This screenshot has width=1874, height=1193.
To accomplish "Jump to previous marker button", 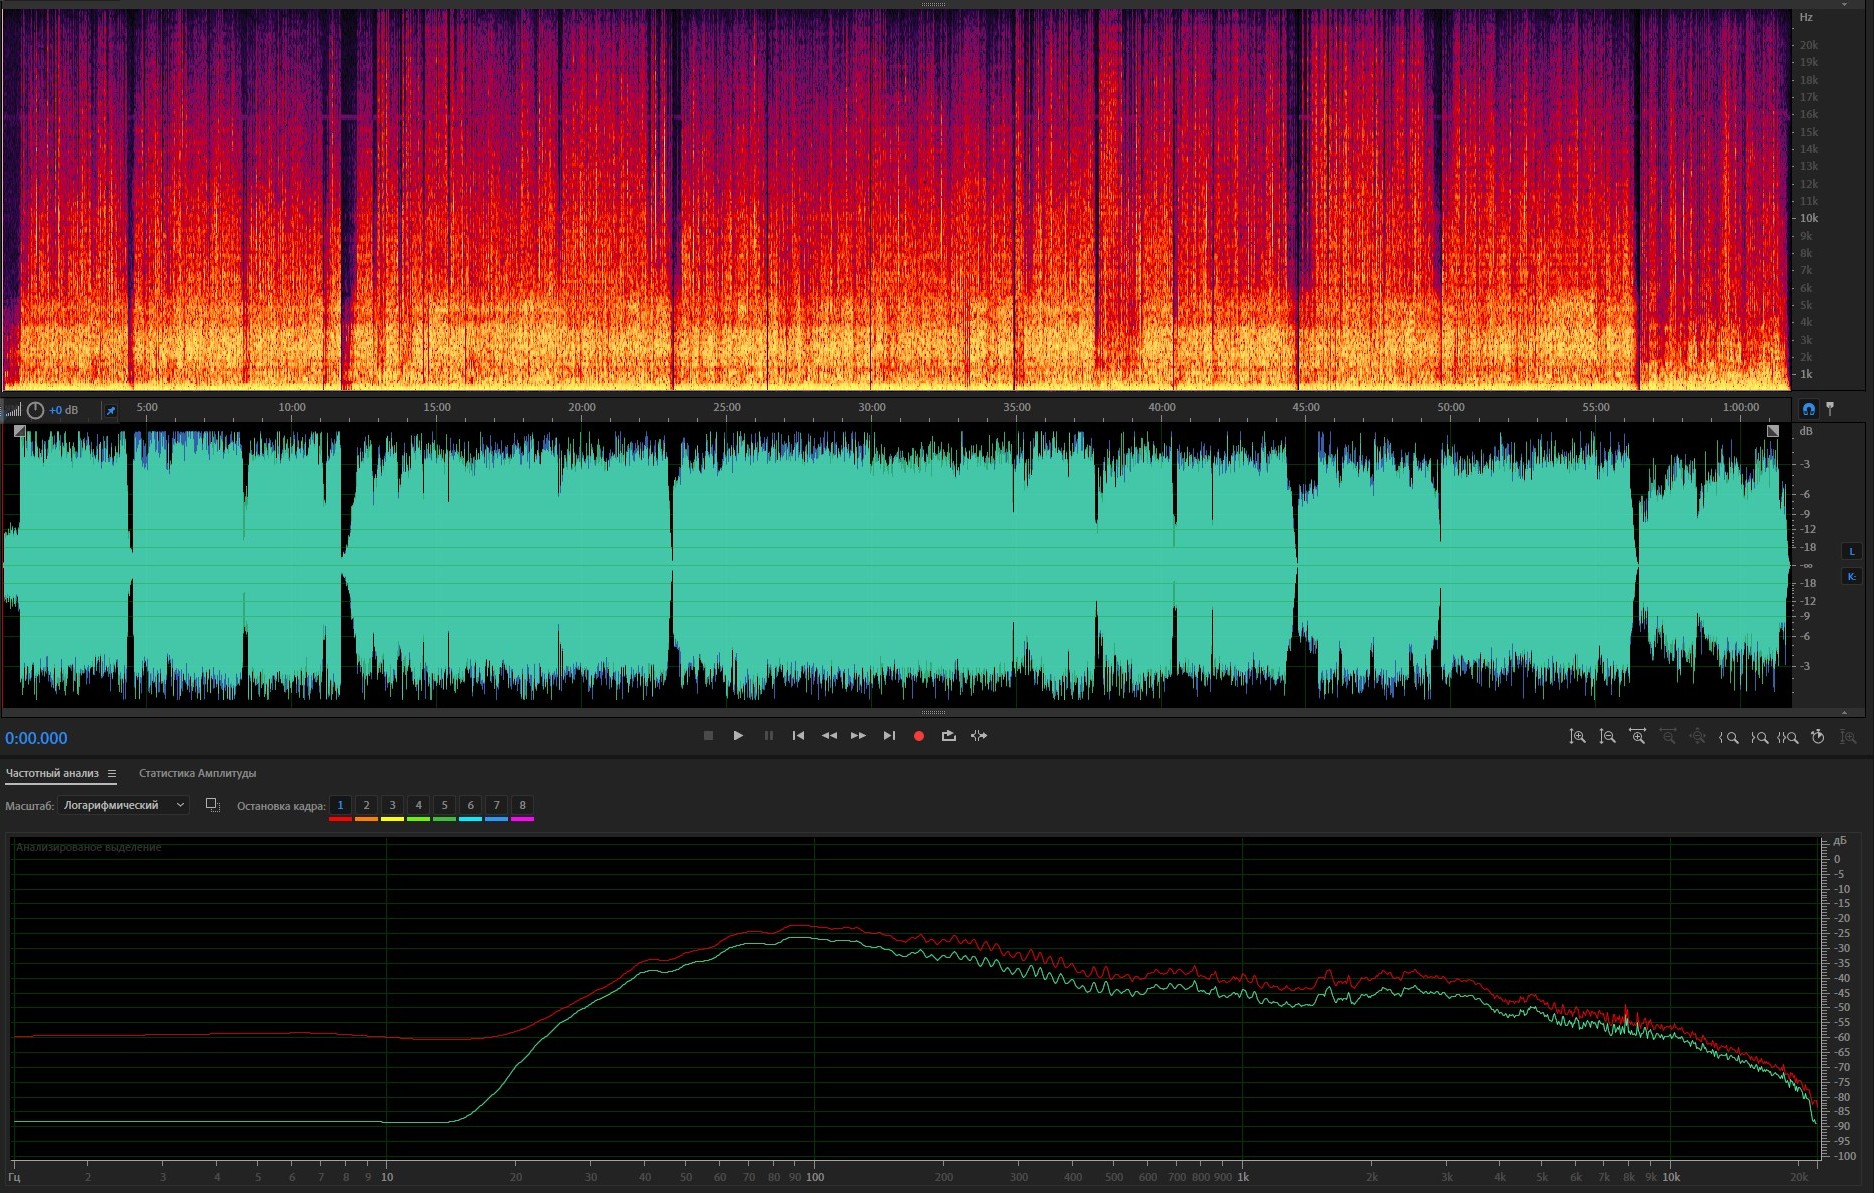I will 798,736.
